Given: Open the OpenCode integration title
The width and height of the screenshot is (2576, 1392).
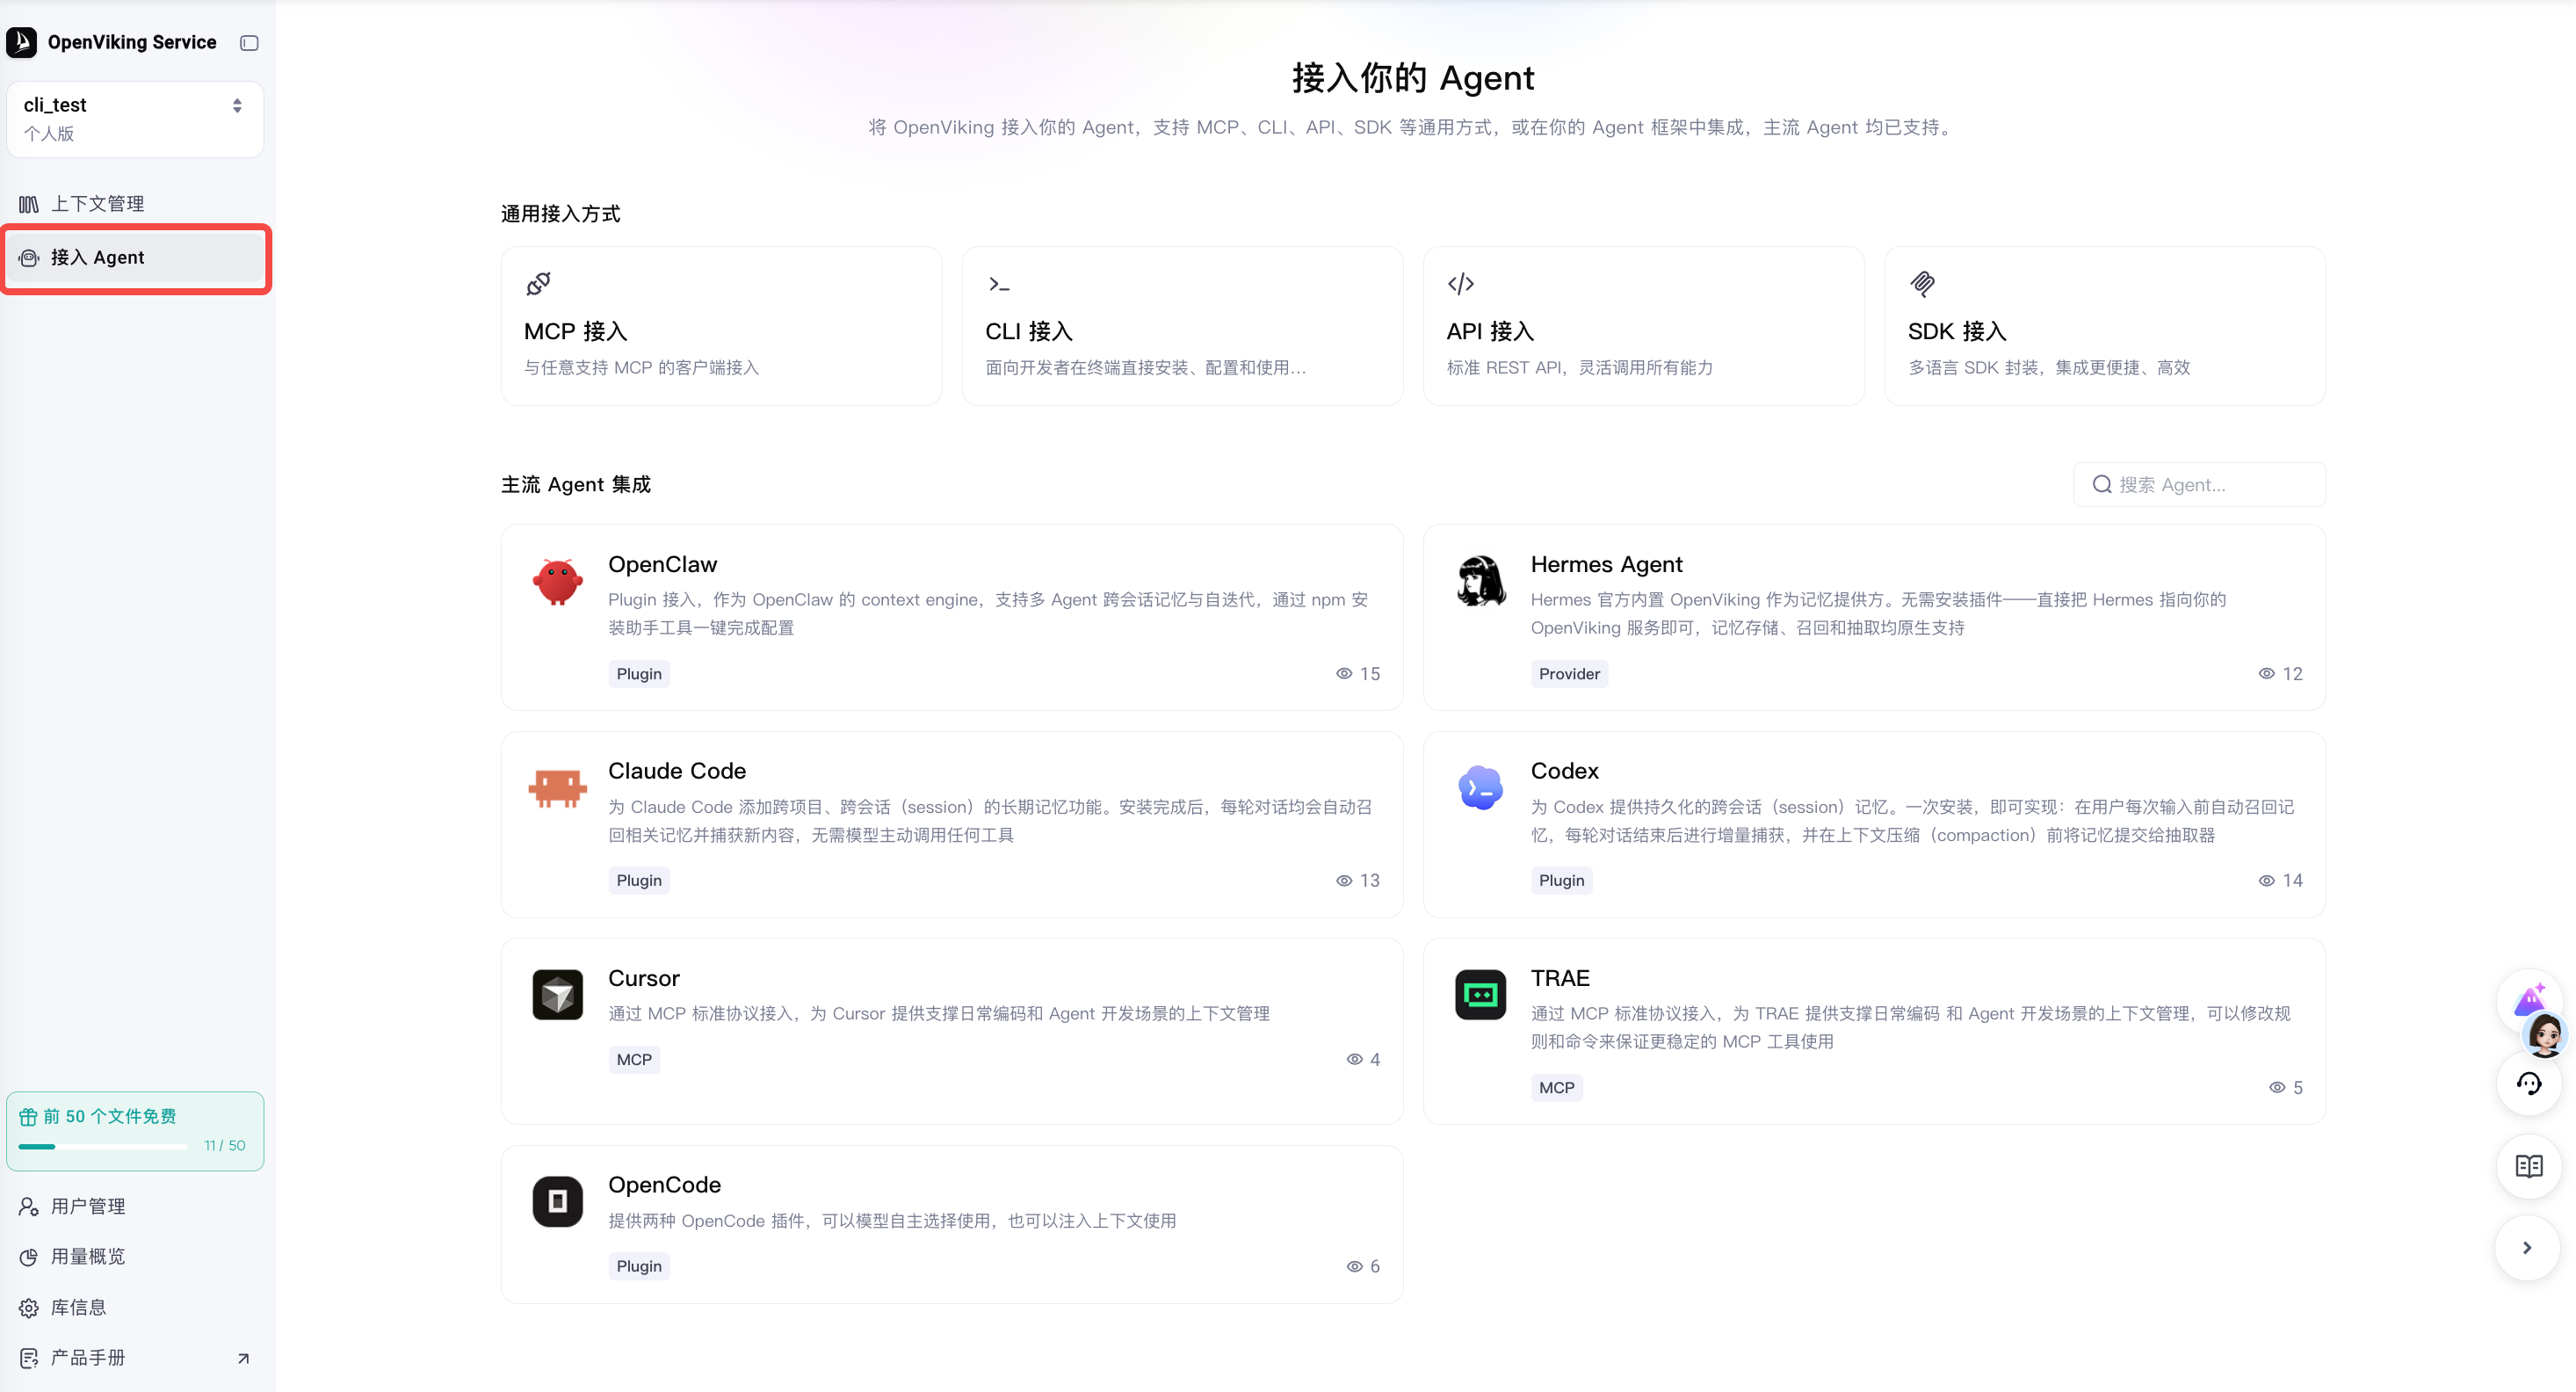Looking at the screenshot, I should 664,1185.
